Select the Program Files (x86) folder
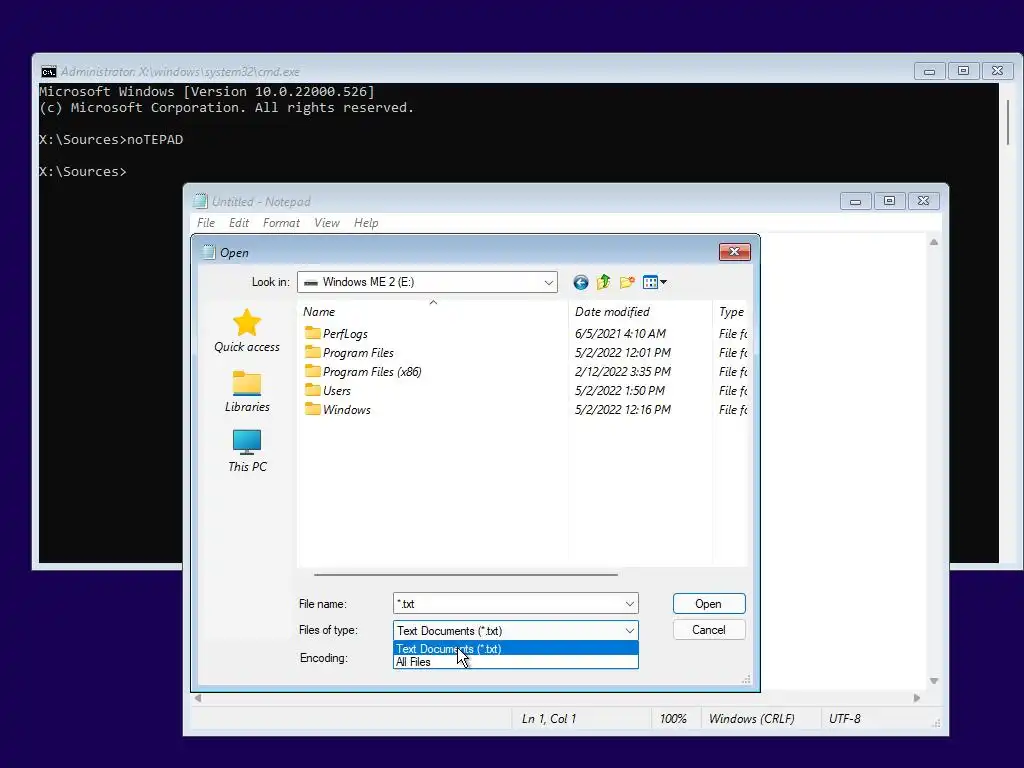The image size is (1024, 768). [363, 372]
